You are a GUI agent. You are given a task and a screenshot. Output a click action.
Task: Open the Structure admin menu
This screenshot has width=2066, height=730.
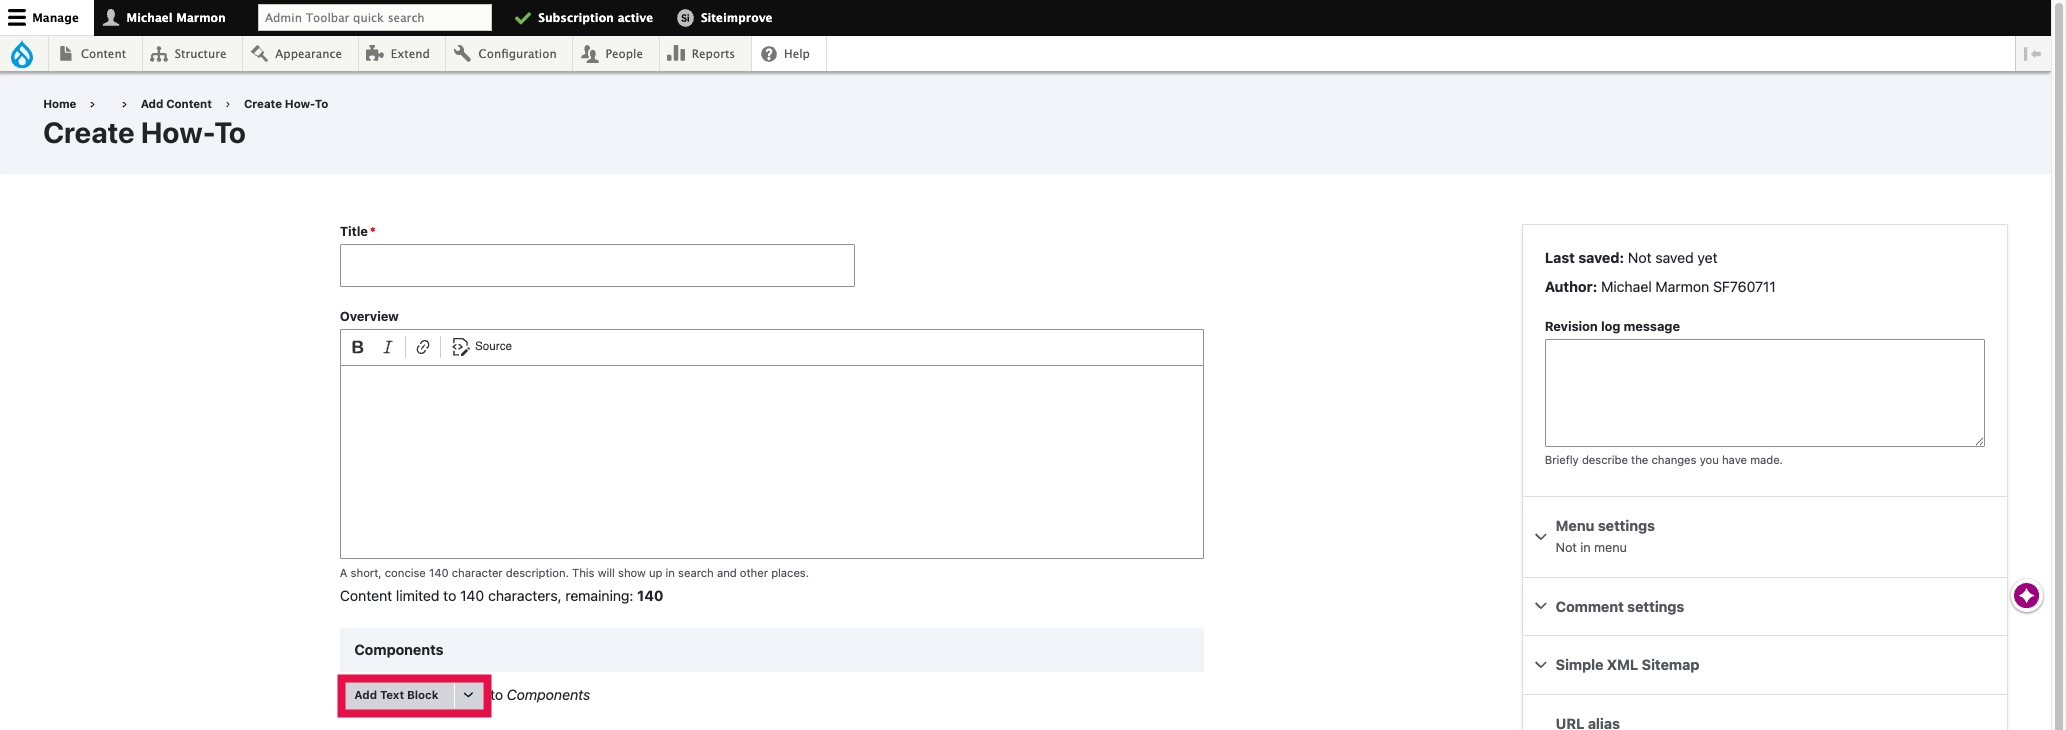189,54
